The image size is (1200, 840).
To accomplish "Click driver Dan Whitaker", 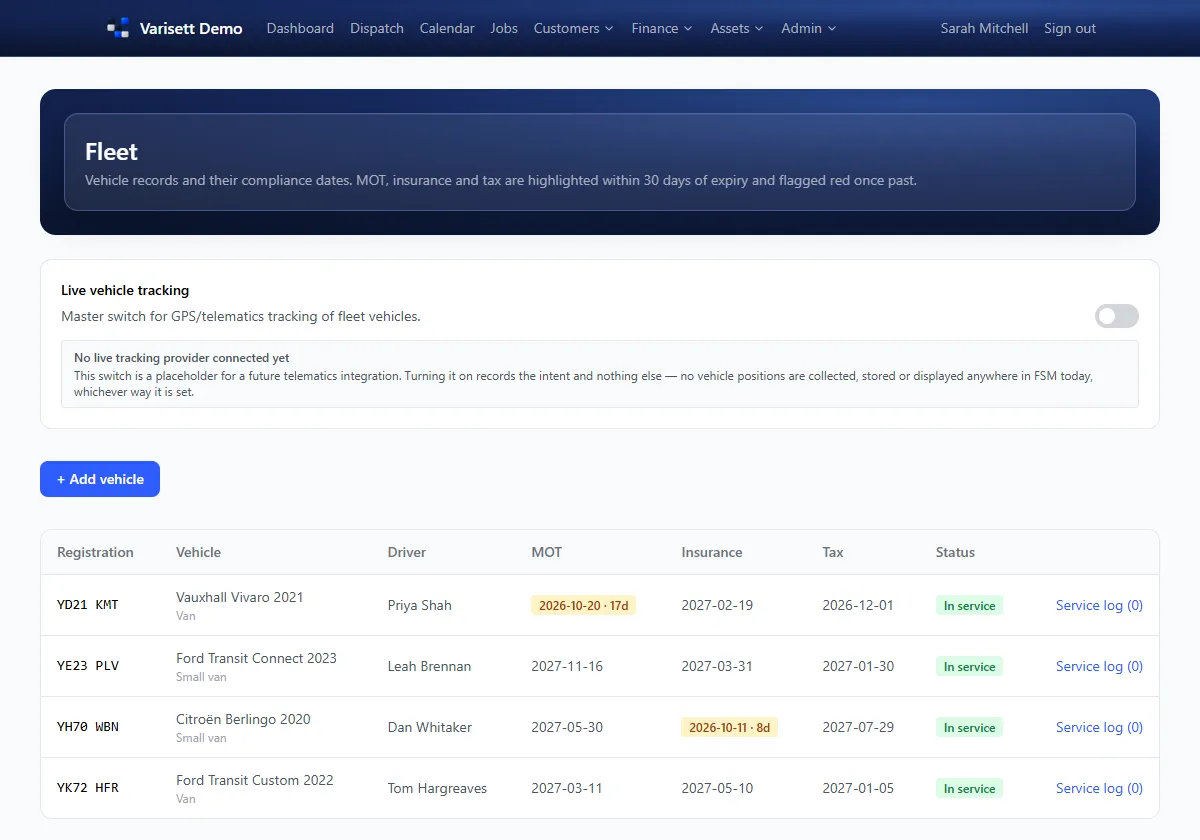I will coord(430,727).
